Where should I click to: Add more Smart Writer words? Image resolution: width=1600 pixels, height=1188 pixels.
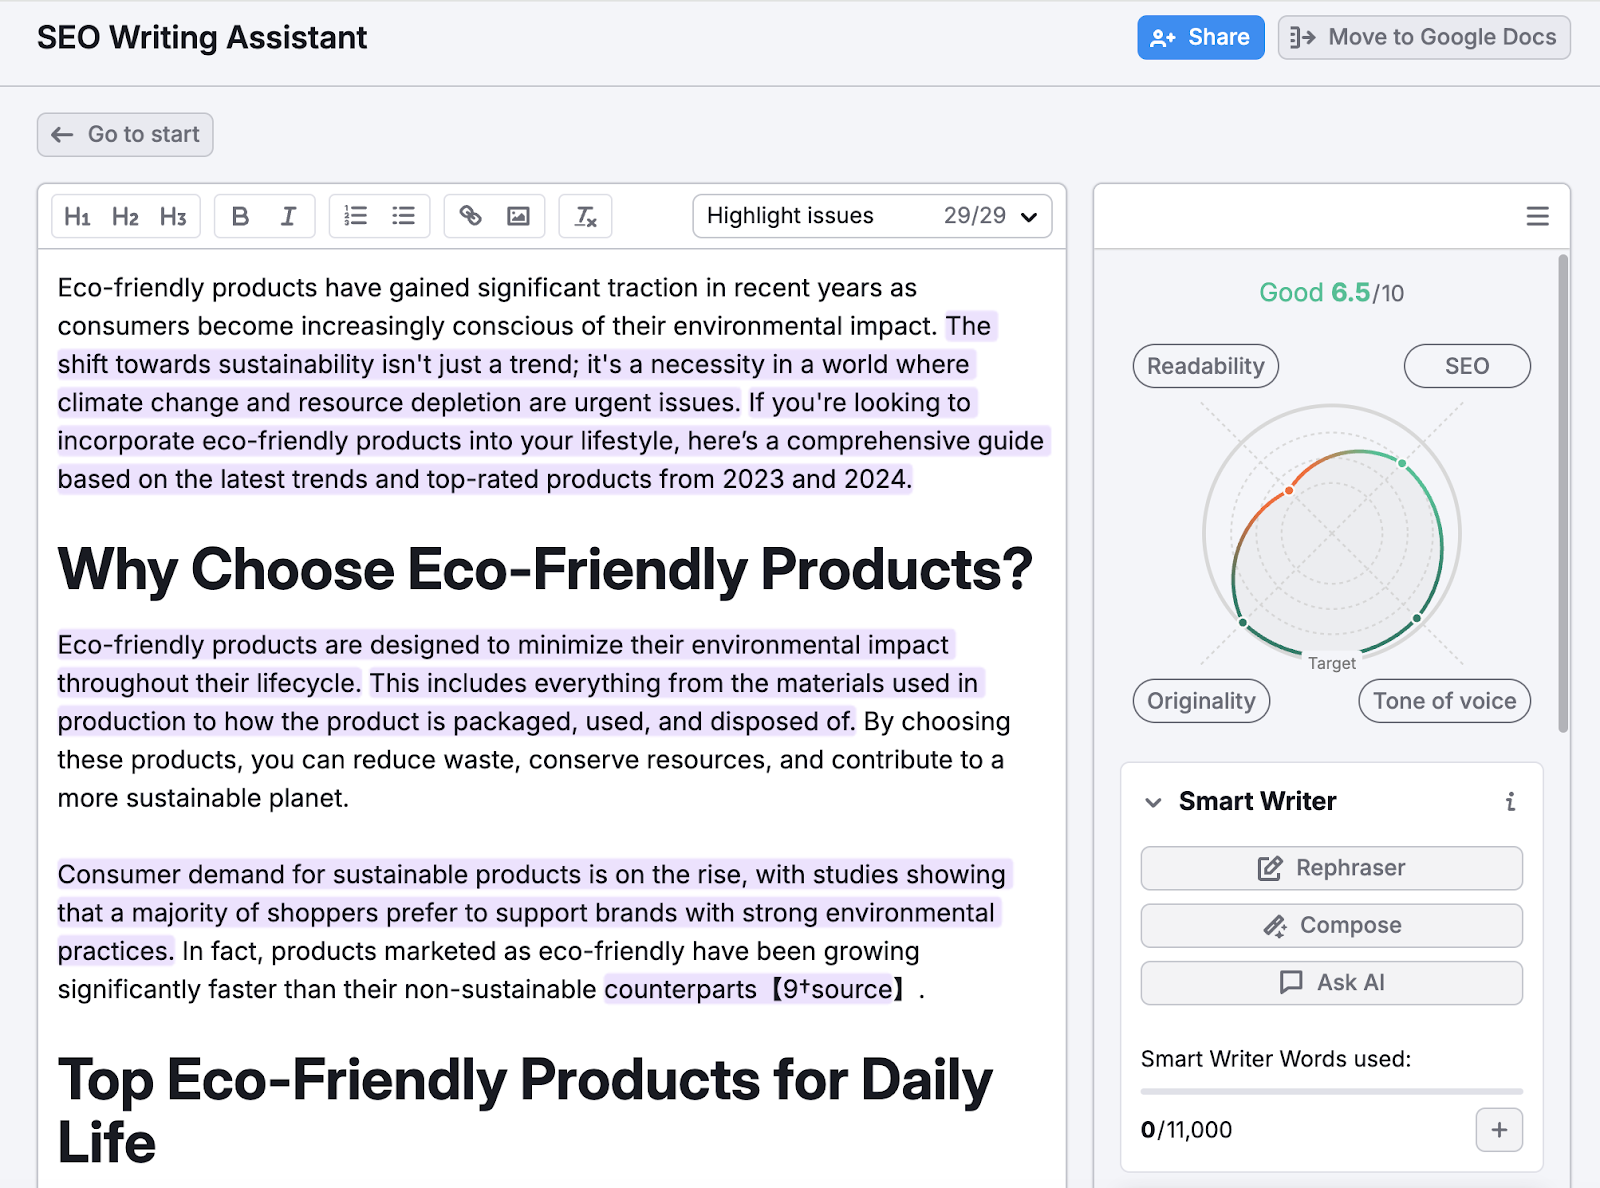(x=1499, y=1130)
